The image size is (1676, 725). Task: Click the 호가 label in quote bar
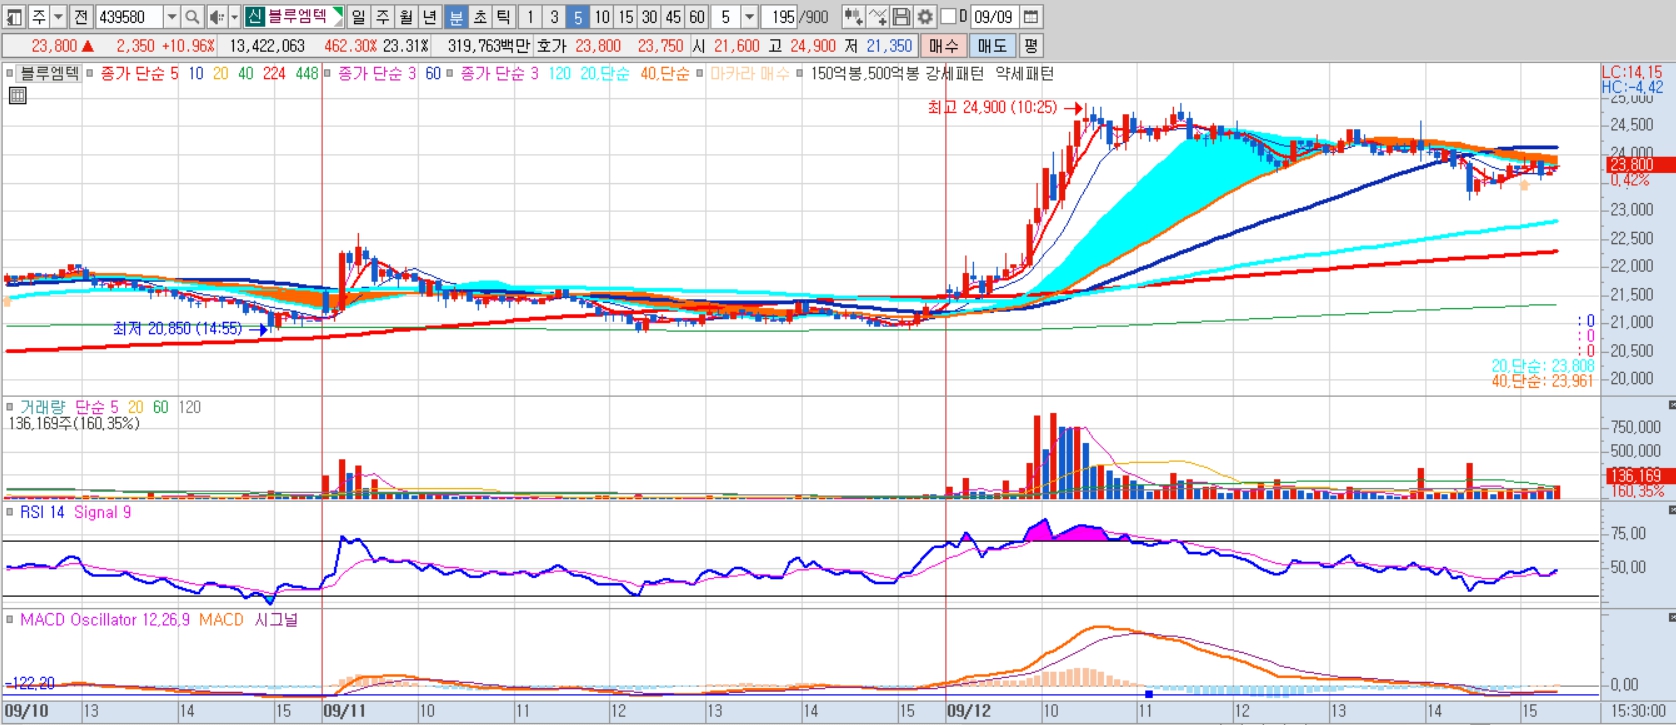[x=551, y=46]
